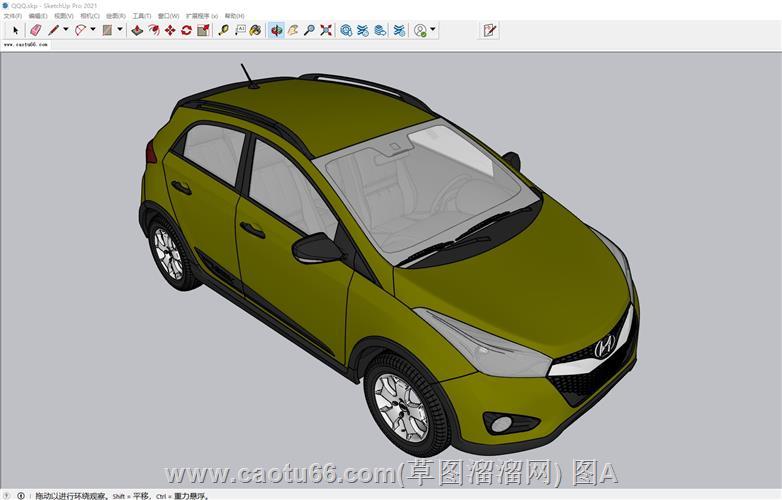Open the 绘图(R) menu
Viewport: 782px width, 500px height.
click(x=116, y=16)
